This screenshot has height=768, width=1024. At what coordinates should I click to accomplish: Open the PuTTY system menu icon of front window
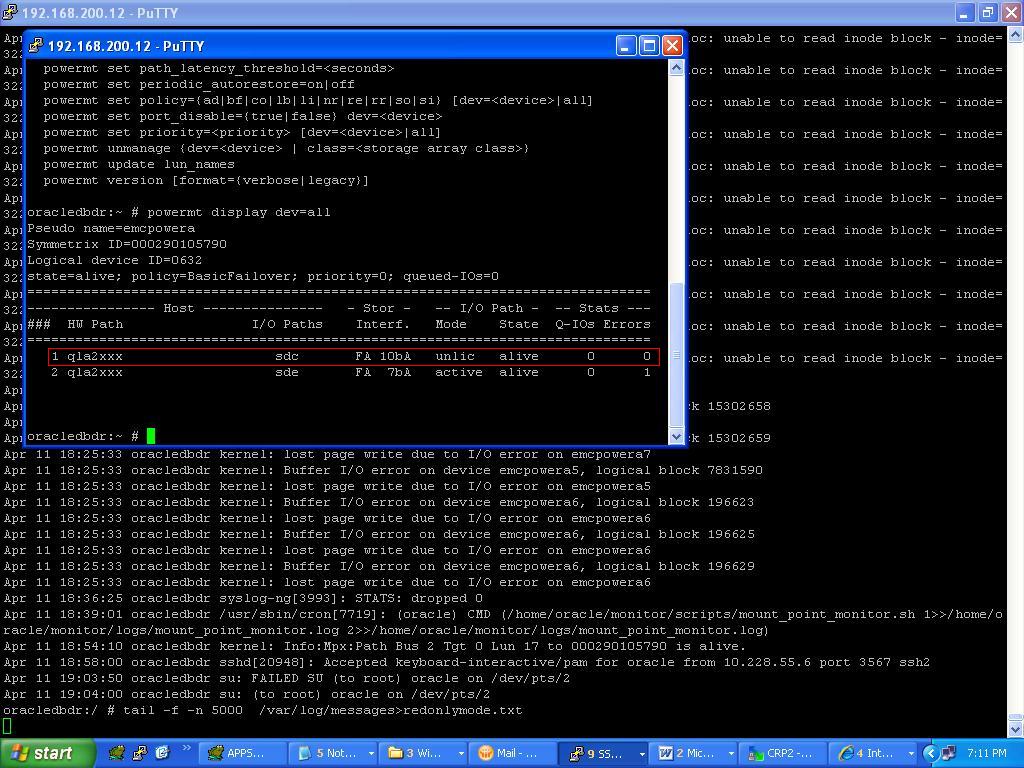tap(36, 46)
